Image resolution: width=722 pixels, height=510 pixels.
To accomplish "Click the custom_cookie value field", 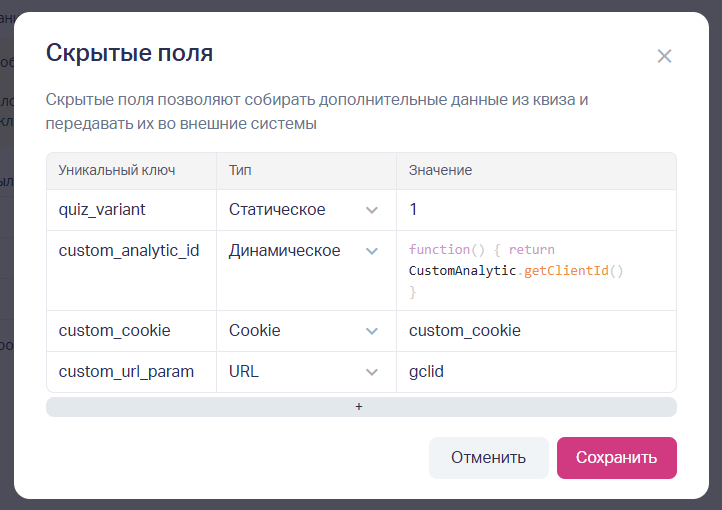I will [535, 331].
